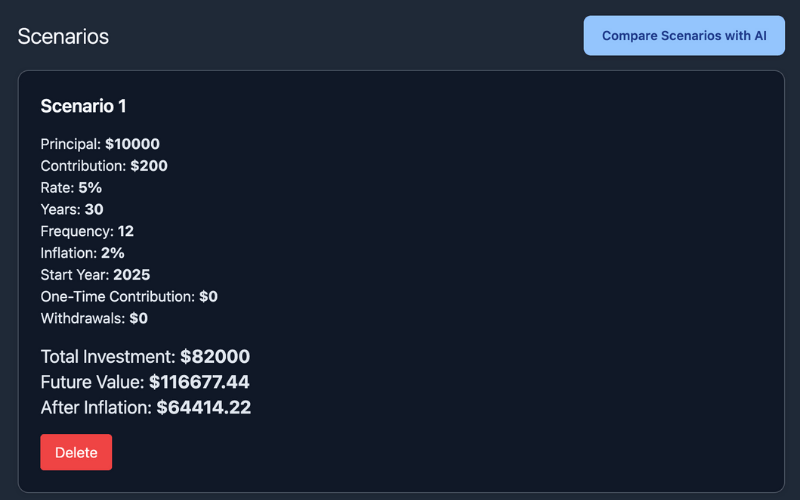Click the Contribution $200 line
800x500 pixels.
point(104,166)
